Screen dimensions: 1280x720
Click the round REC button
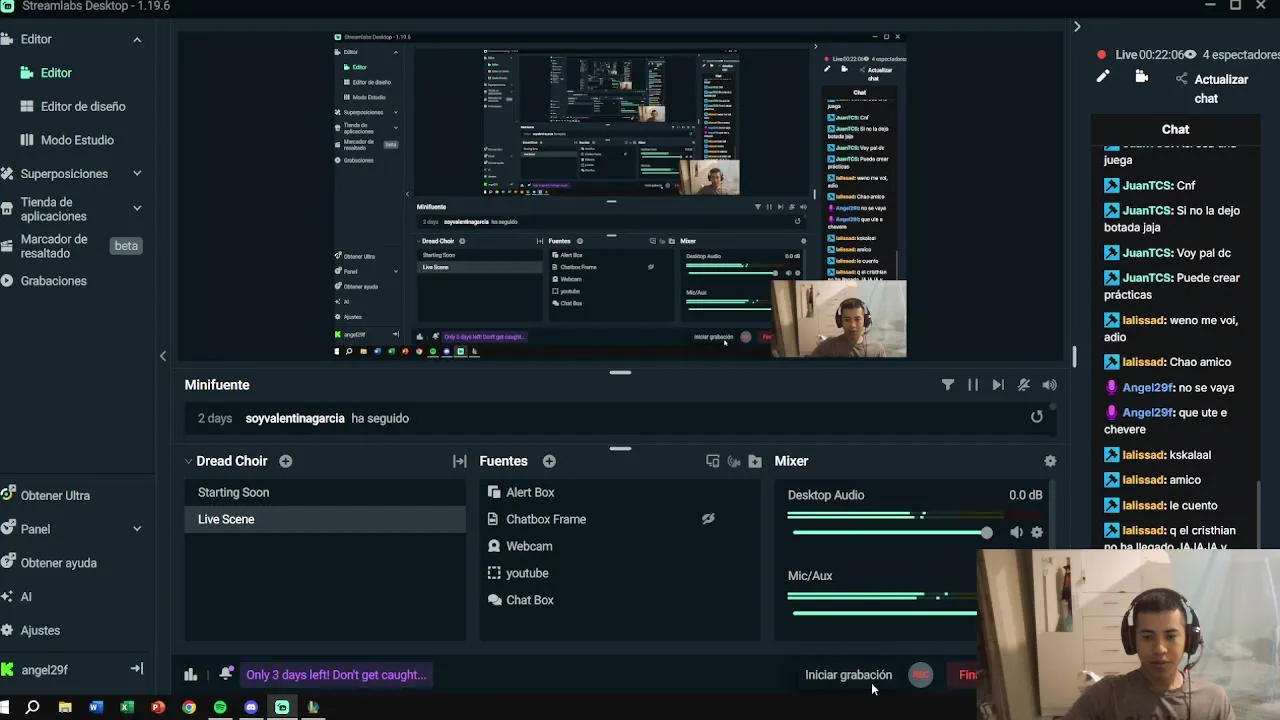coord(921,675)
